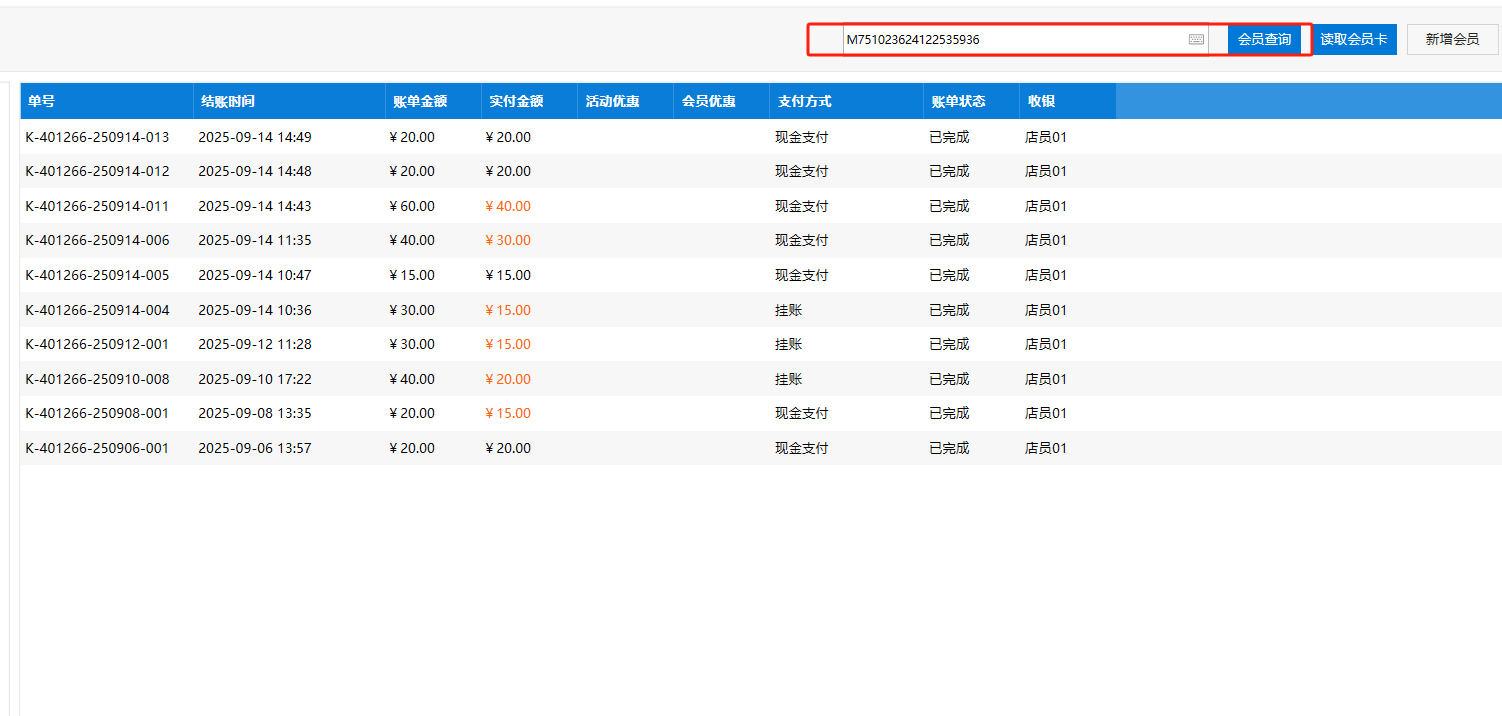The width and height of the screenshot is (1502, 716).
Task: Select order K-401266-250912-001 row
Action: 97,344
